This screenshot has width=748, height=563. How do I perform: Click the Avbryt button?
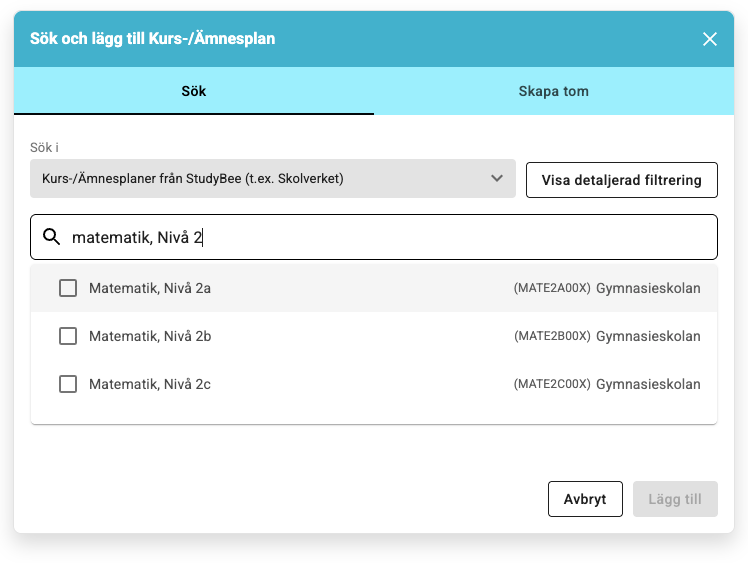point(585,499)
